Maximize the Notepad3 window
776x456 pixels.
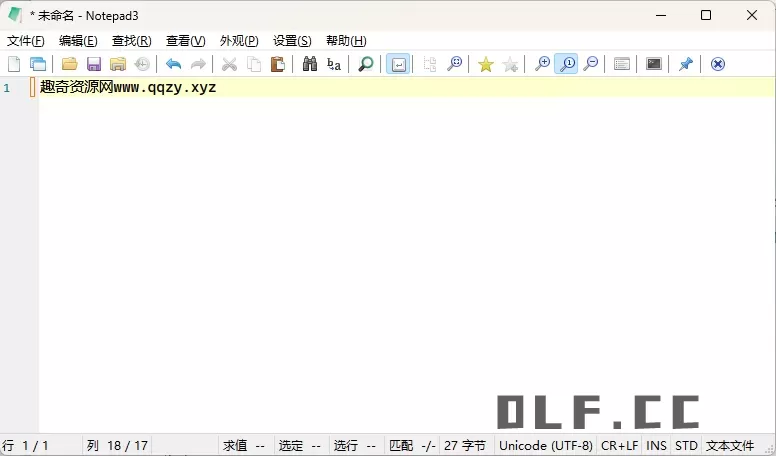click(x=706, y=15)
